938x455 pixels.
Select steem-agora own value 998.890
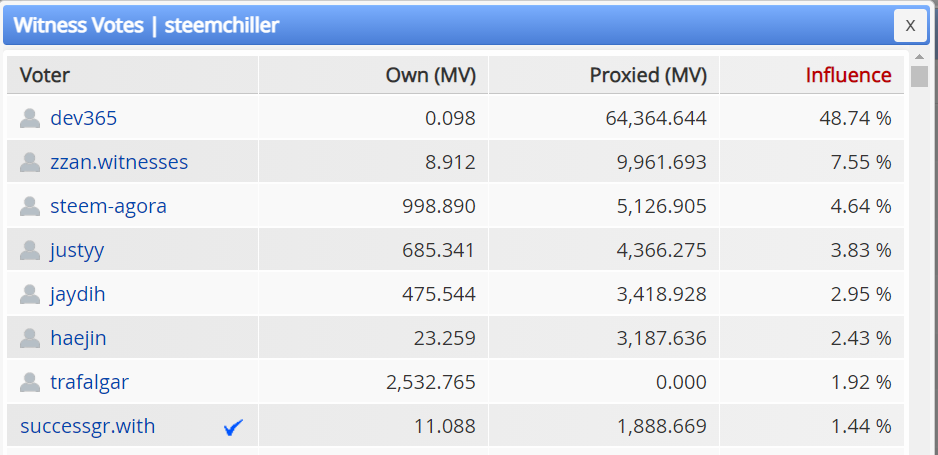[x=438, y=206]
